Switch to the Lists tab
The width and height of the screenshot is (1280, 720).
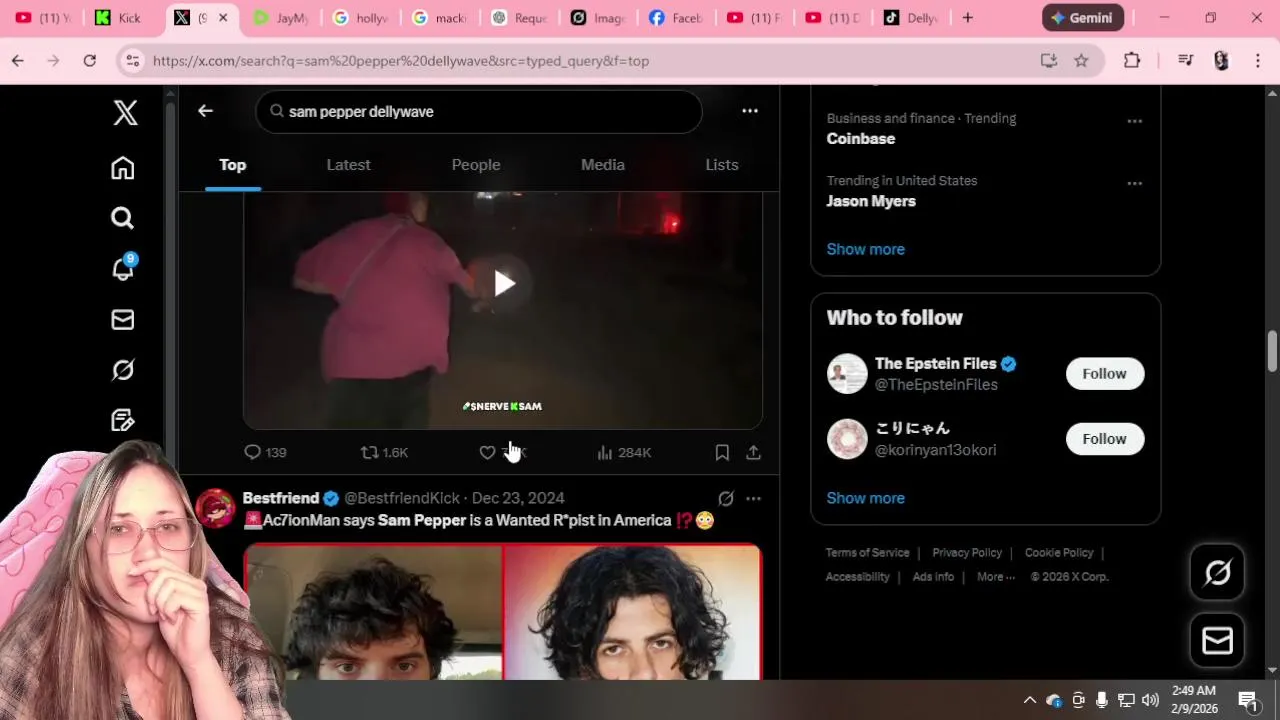(722, 165)
